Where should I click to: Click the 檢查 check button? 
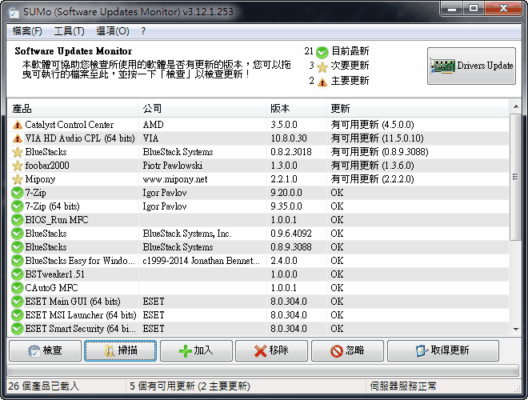coord(45,351)
